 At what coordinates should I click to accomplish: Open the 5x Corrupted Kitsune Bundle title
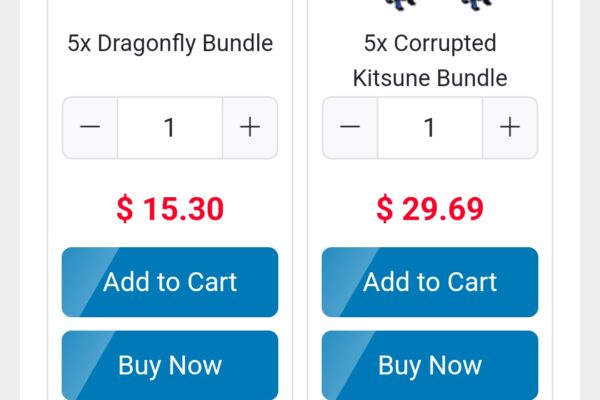[x=430, y=60]
